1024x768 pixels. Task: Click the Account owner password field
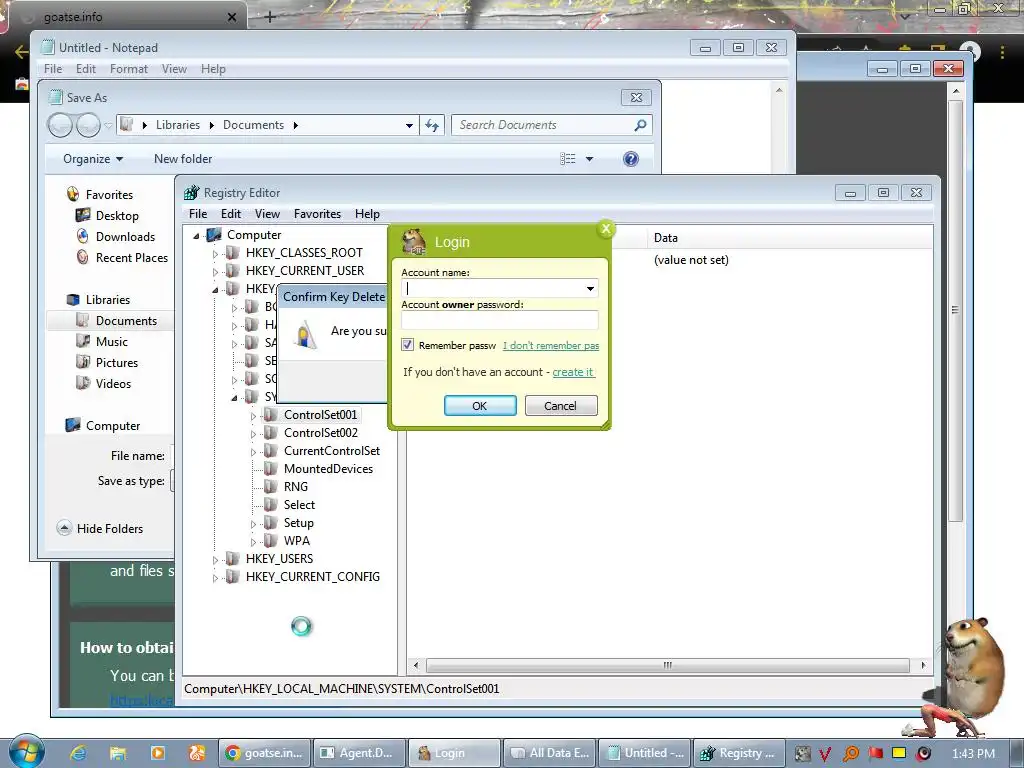pos(500,320)
